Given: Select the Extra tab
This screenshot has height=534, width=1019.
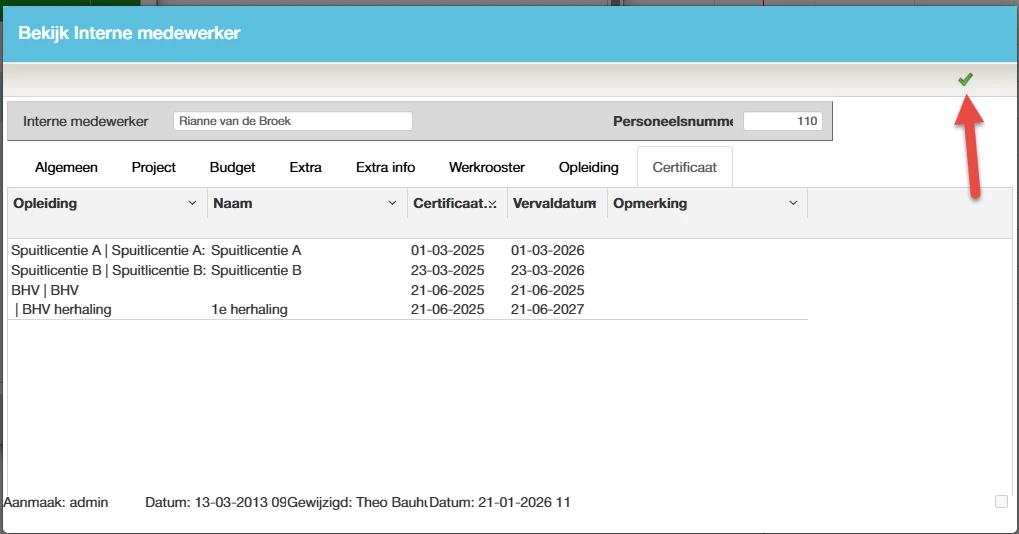Looking at the screenshot, I should click(x=305, y=167).
